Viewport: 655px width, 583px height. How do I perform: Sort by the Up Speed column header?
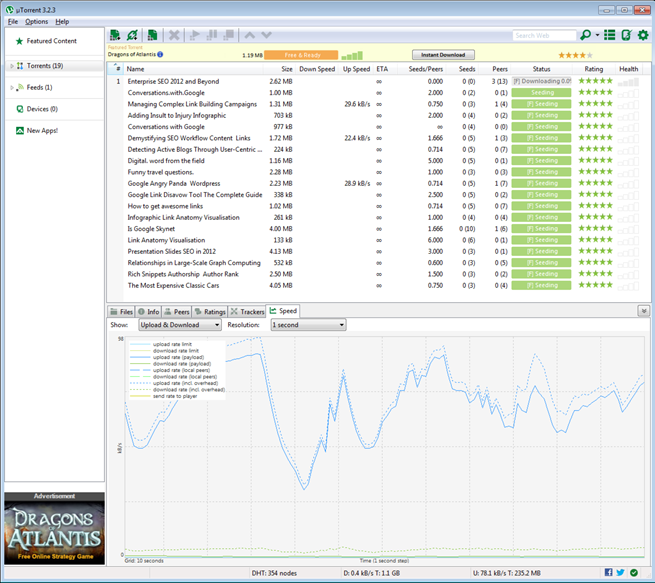[x=356, y=69]
